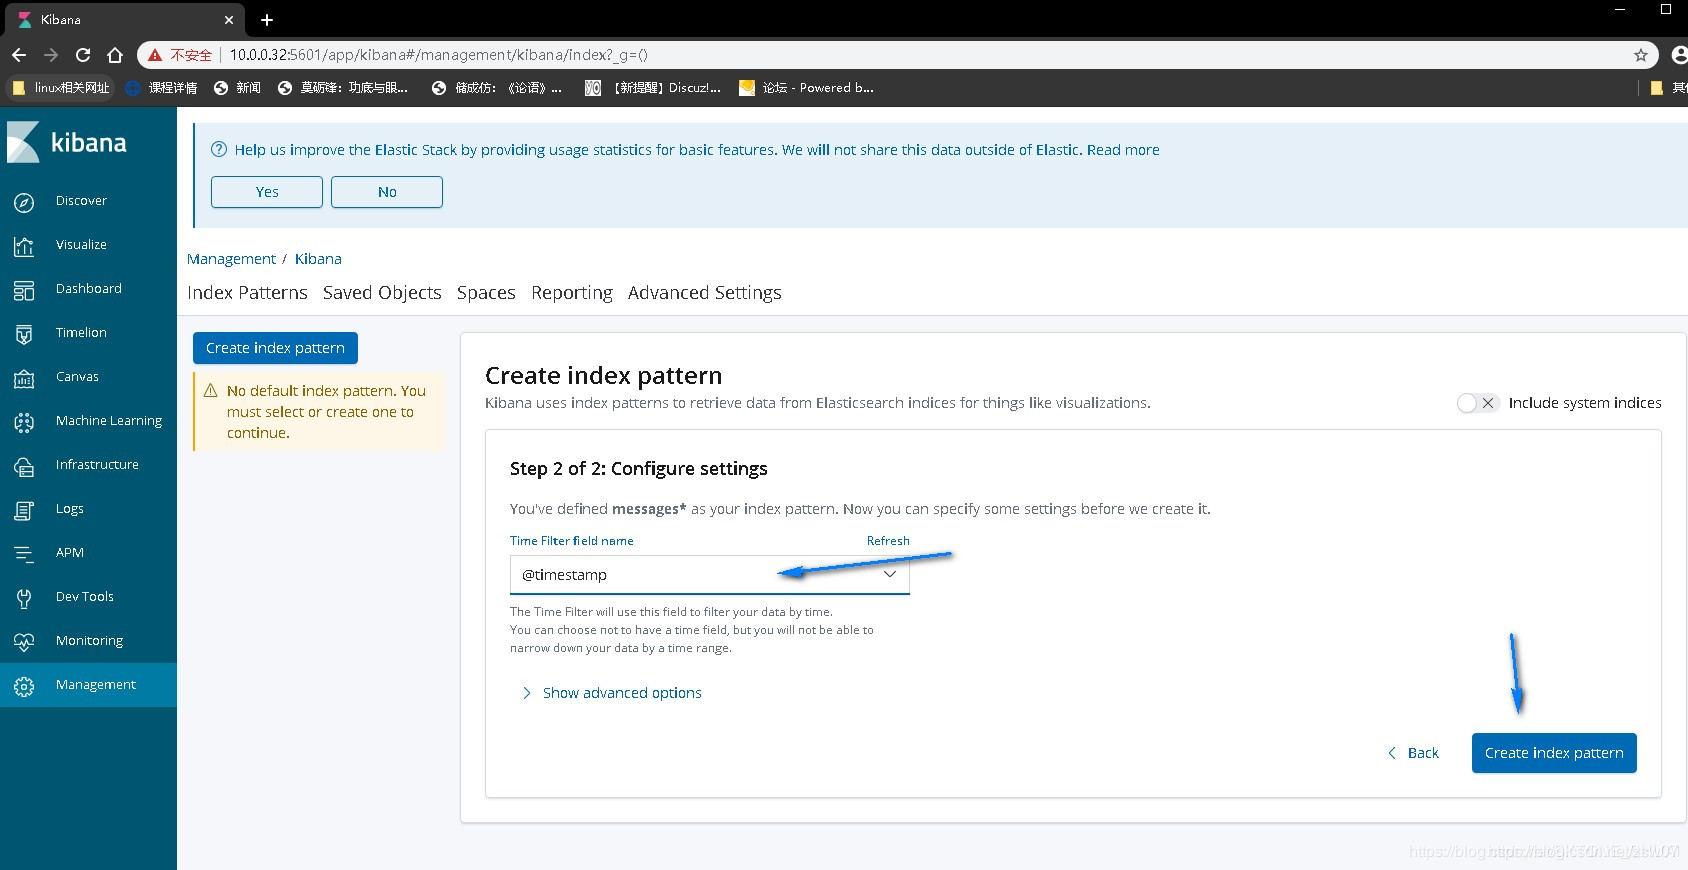Click the help question icon in banner
The image size is (1688, 870).
tap(219, 149)
